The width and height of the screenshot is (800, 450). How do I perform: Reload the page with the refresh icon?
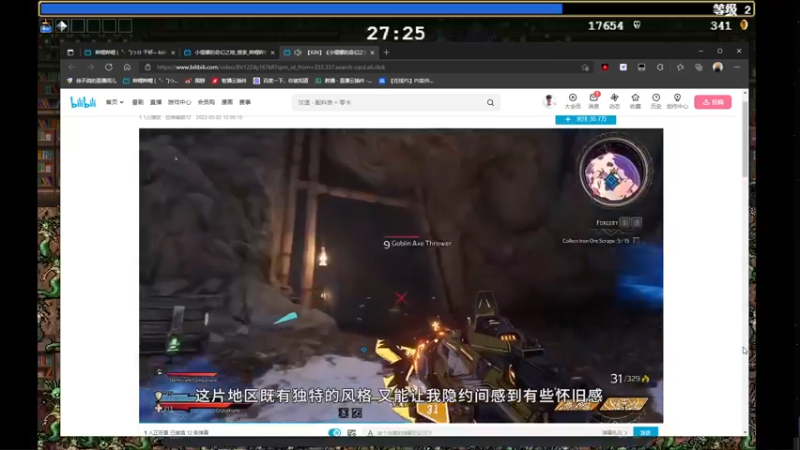click(x=109, y=67)
